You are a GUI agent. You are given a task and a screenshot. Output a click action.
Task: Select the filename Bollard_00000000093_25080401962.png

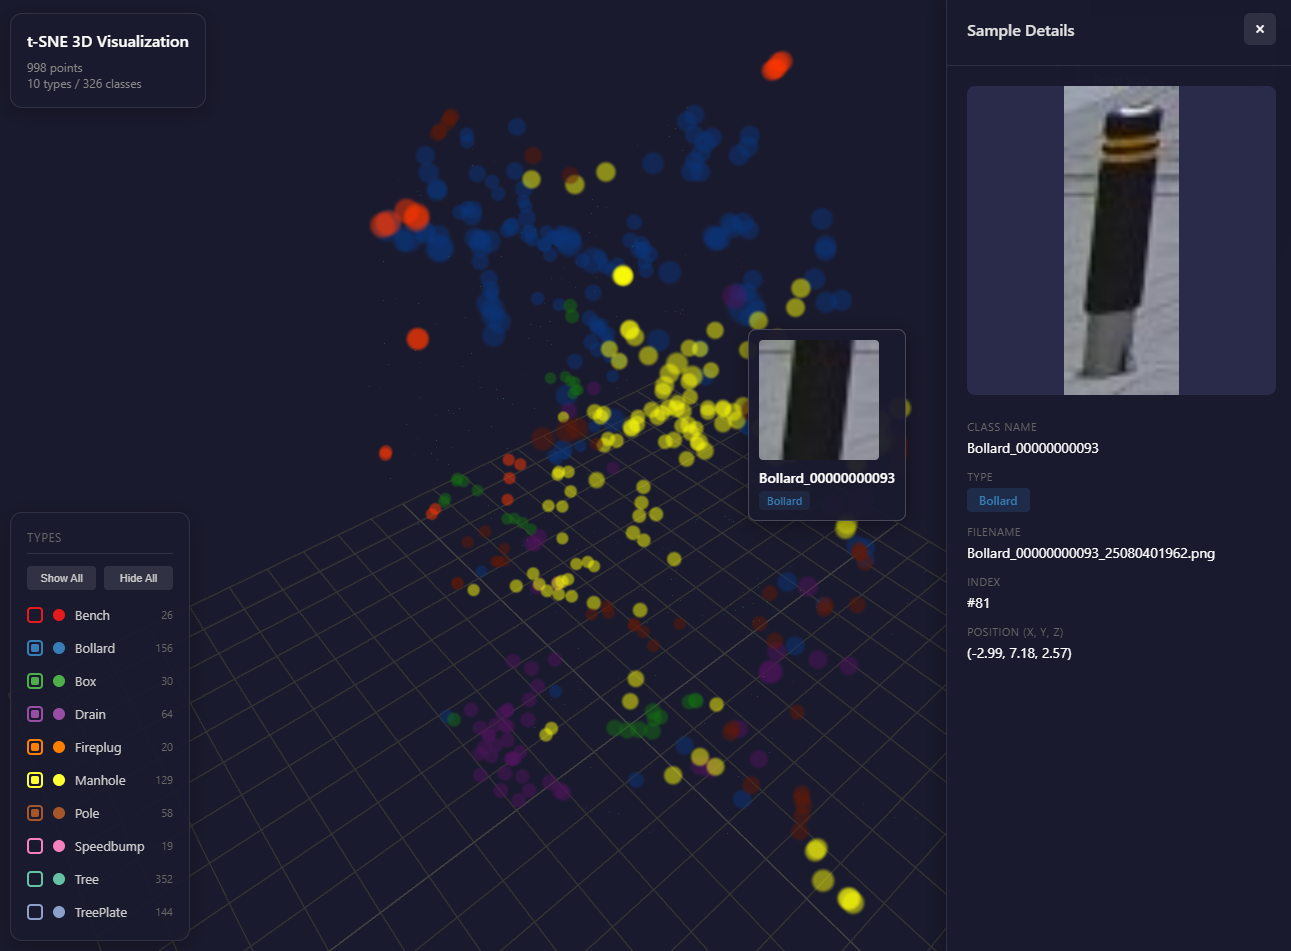pos(1091,553)
